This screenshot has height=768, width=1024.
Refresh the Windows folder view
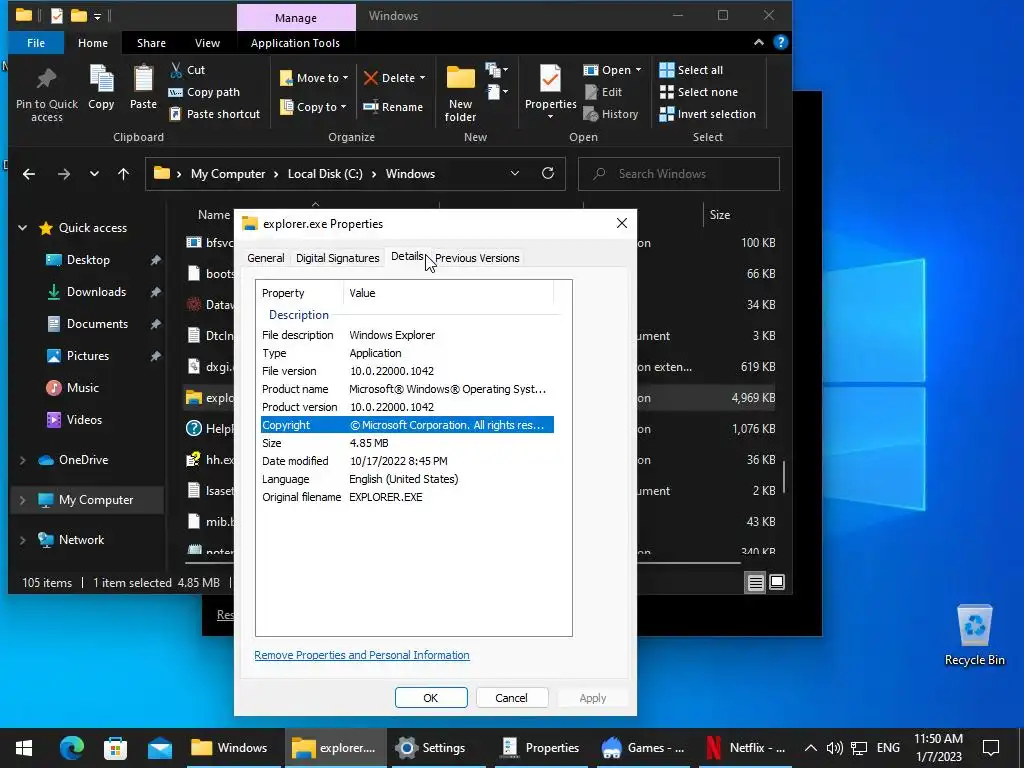click(548, 173)
